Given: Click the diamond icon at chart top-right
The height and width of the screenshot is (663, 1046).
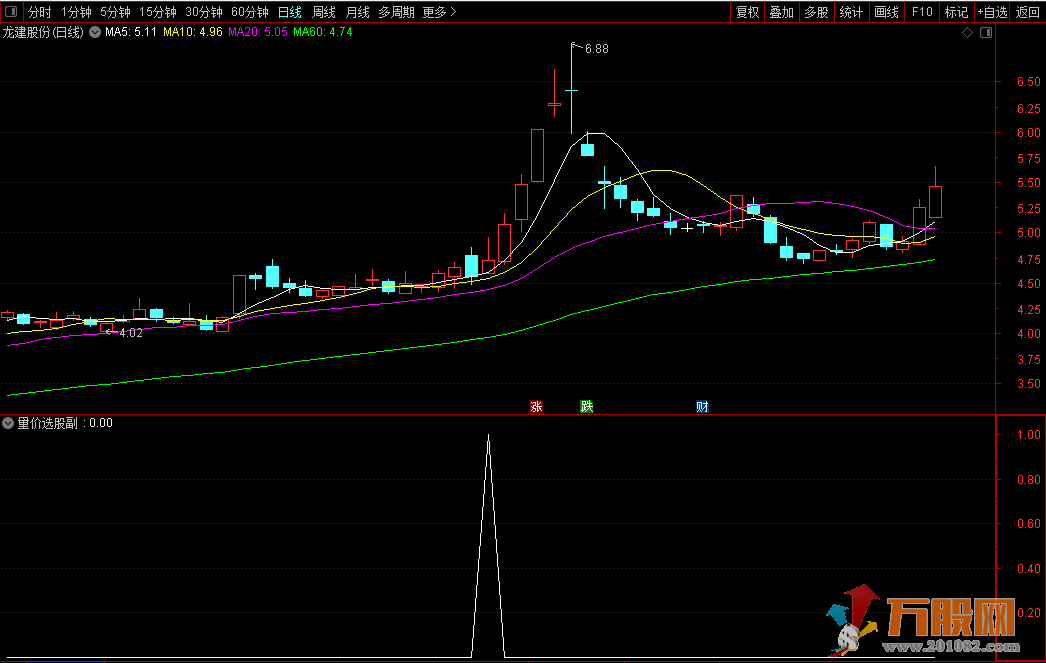Looking at the screenshot, I should [967, 32].
